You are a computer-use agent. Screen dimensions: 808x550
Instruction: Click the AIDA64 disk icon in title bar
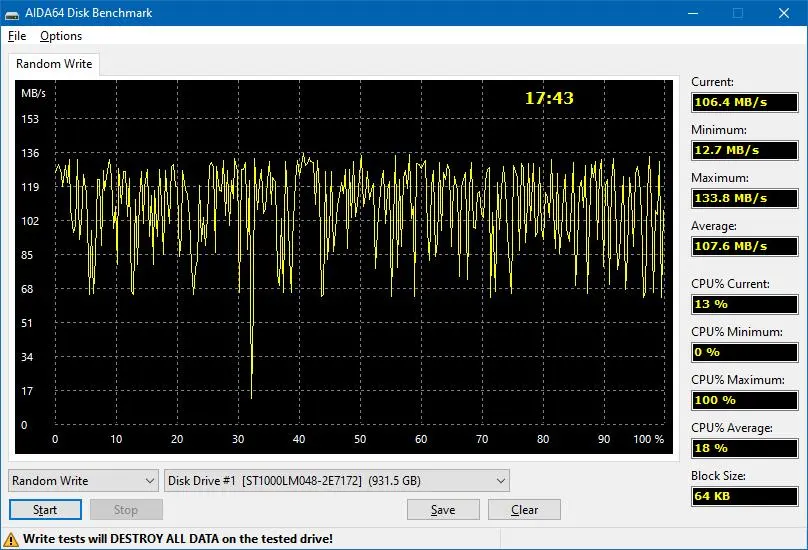pos(11,14)
